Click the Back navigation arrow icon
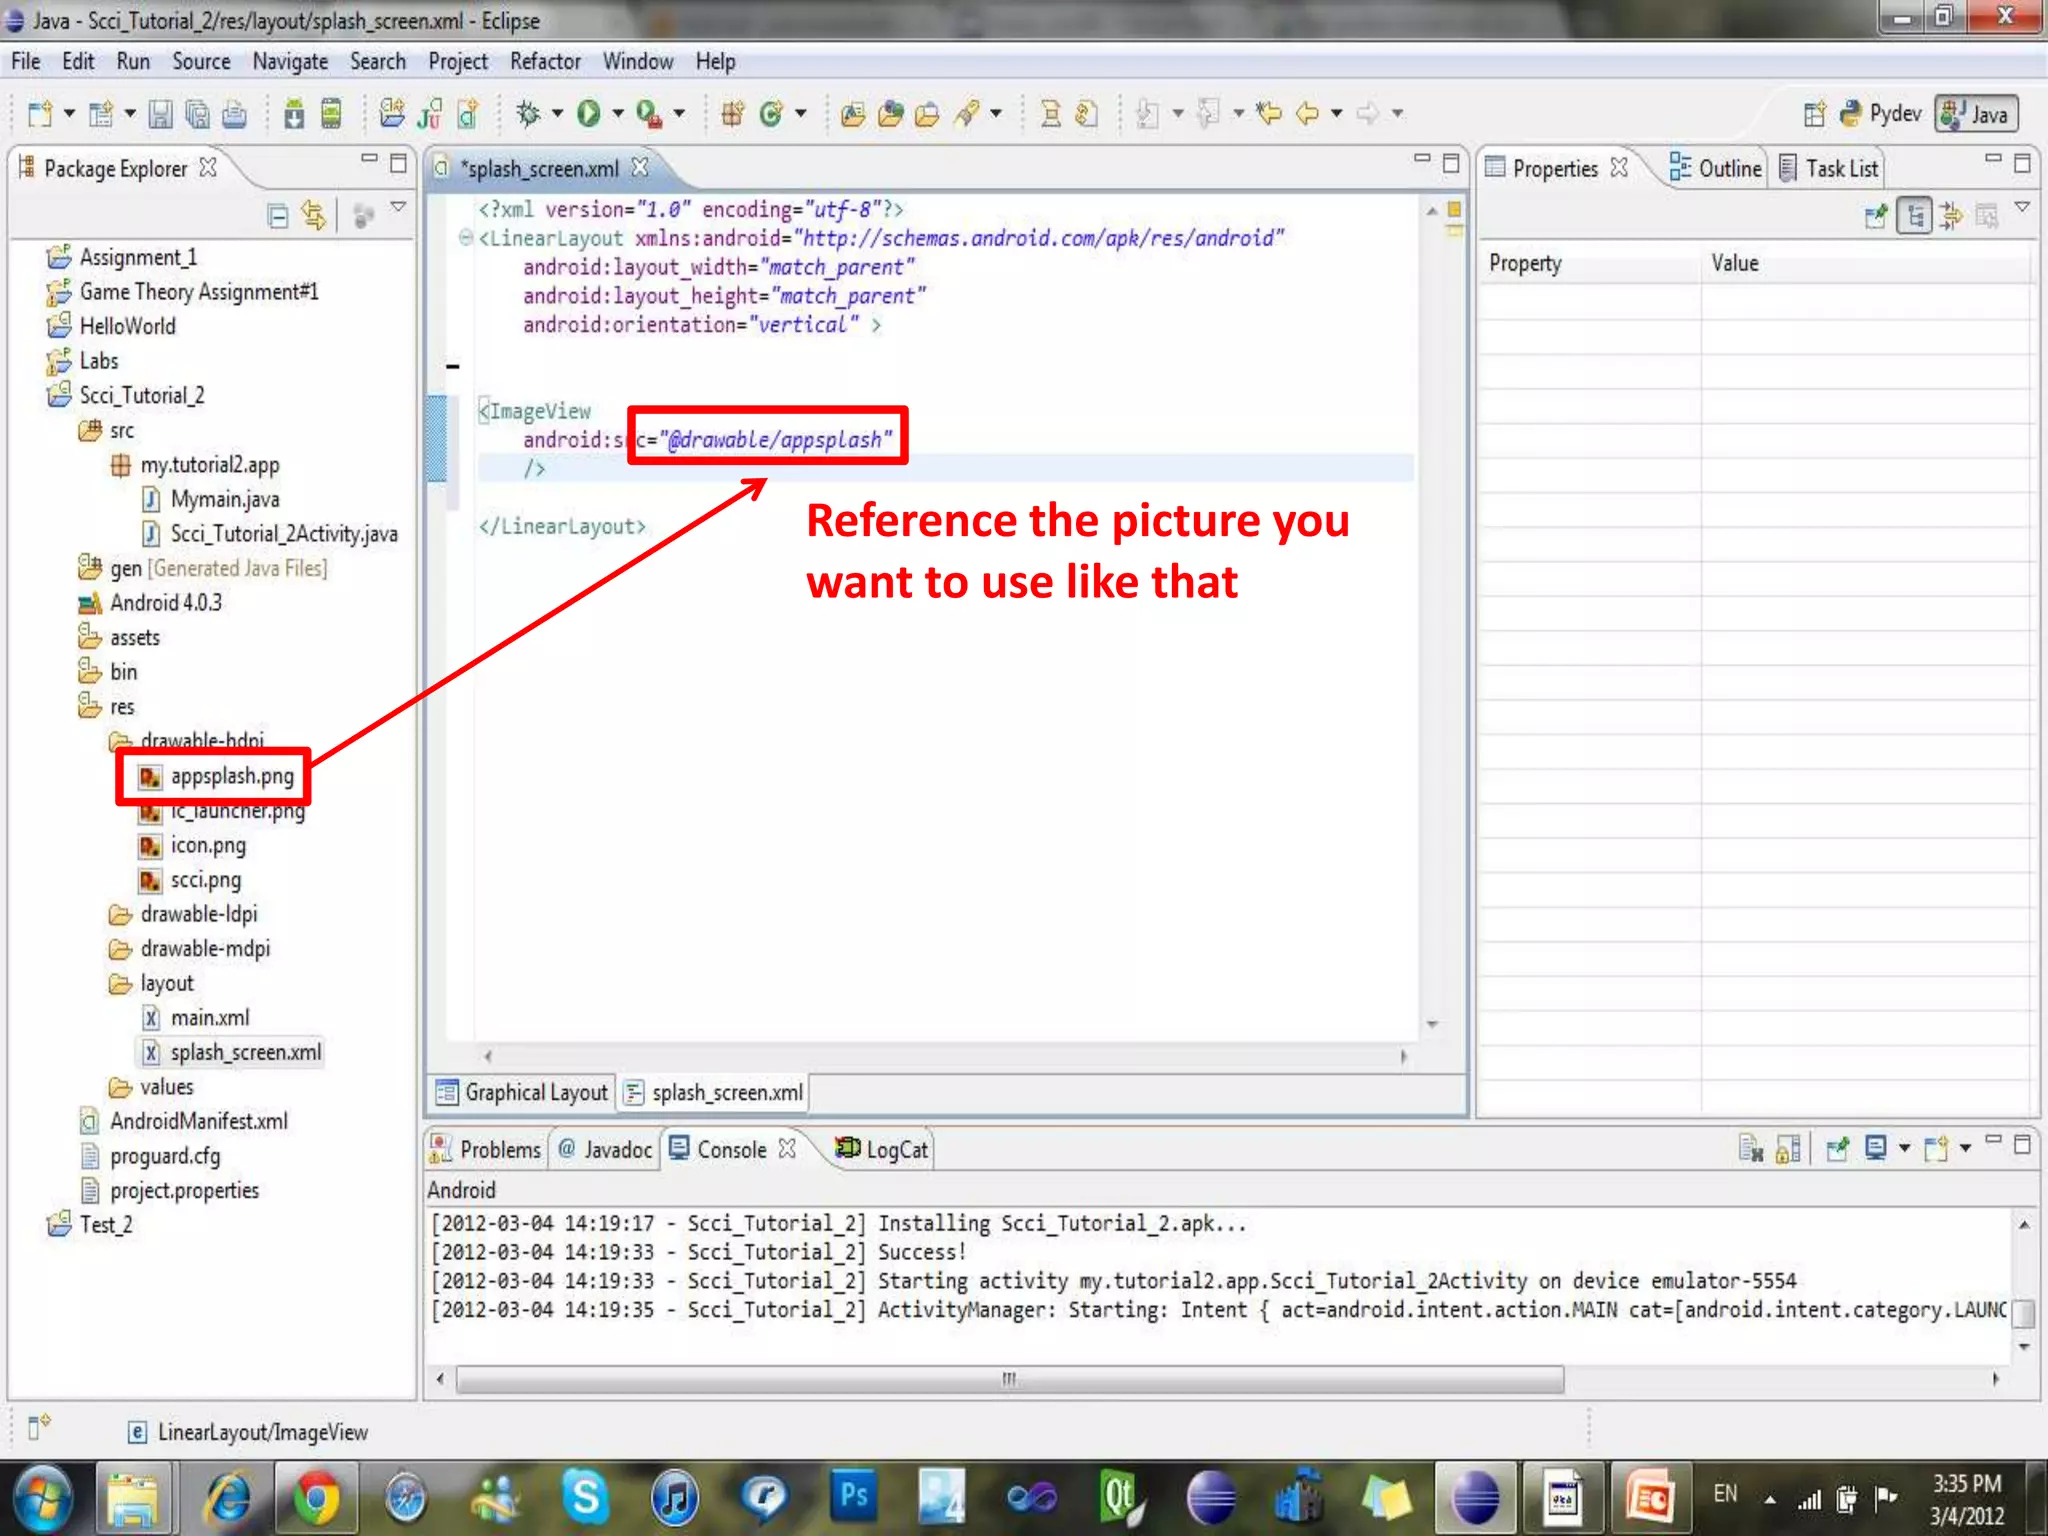The width and height of the screenshot is (2048, 1536). coord(1307,113)
